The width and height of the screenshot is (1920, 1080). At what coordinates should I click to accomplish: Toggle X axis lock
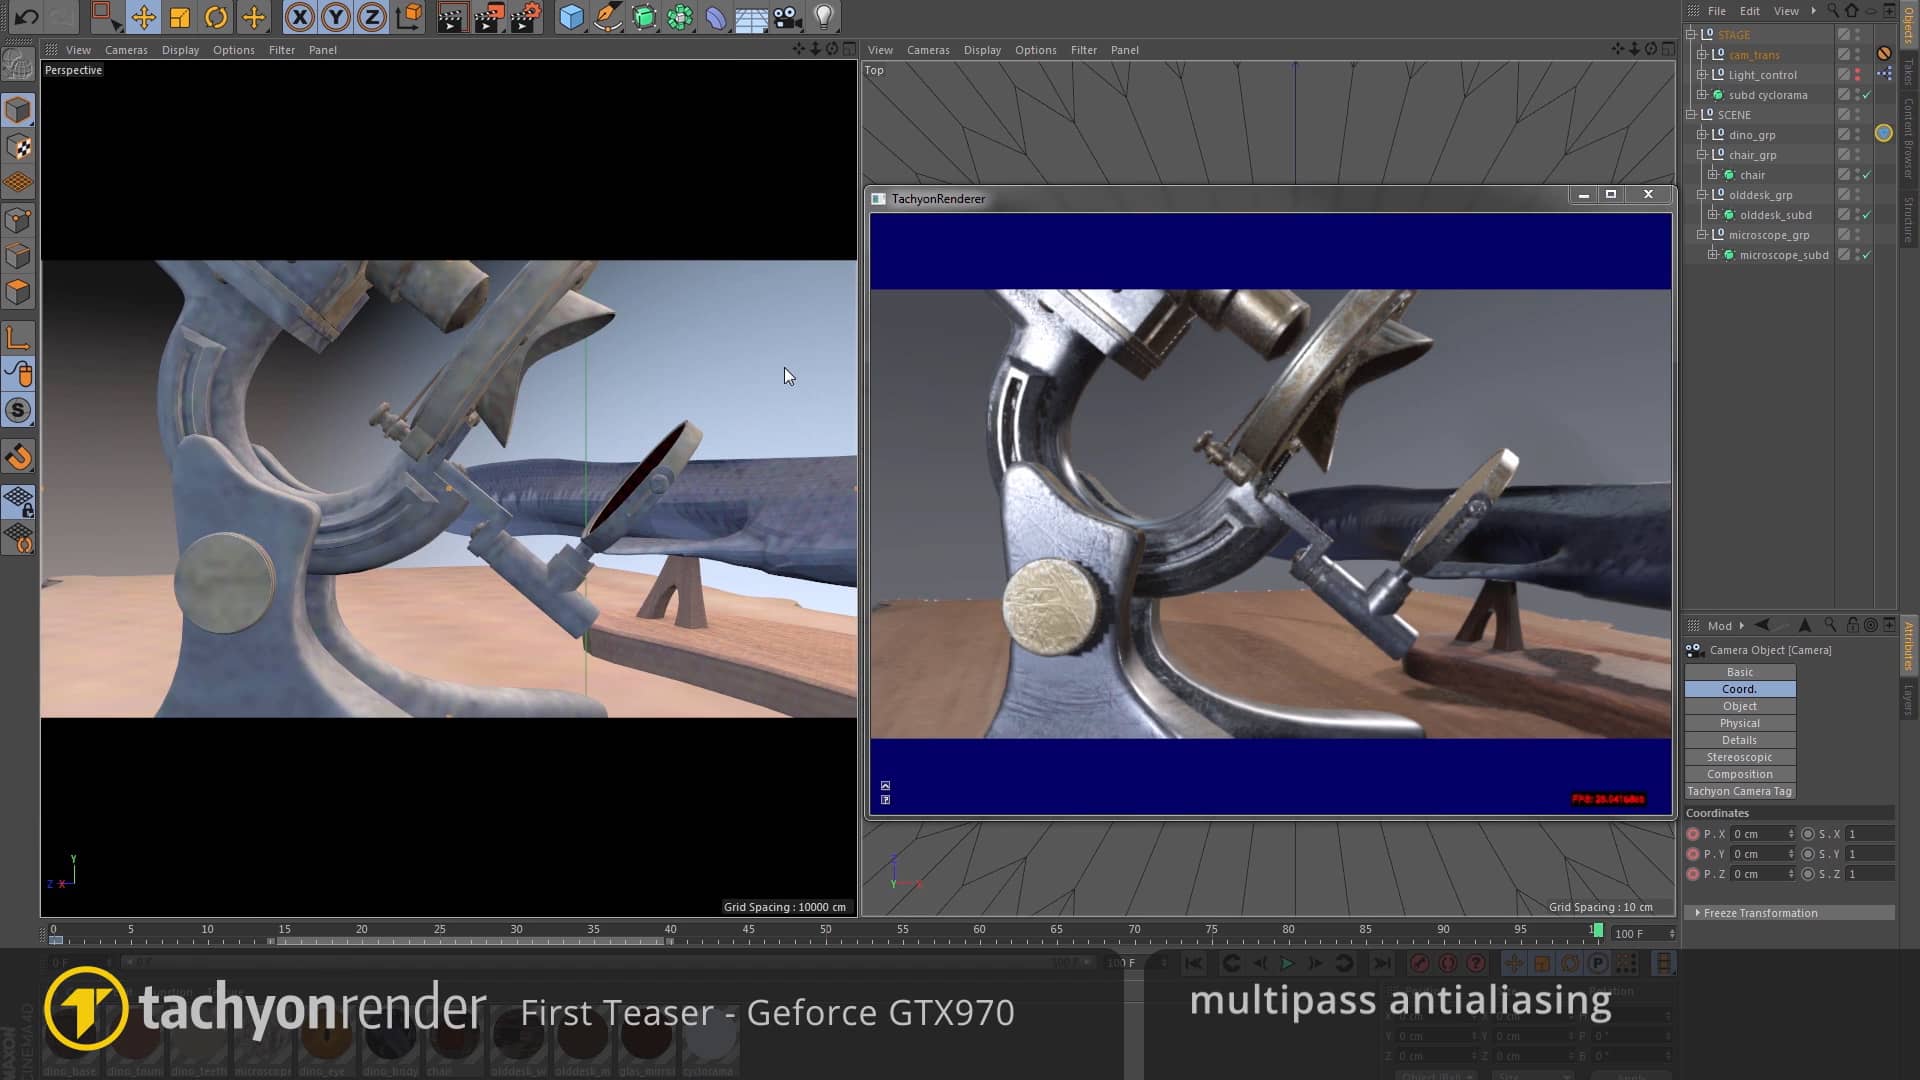tap(299, 17)
